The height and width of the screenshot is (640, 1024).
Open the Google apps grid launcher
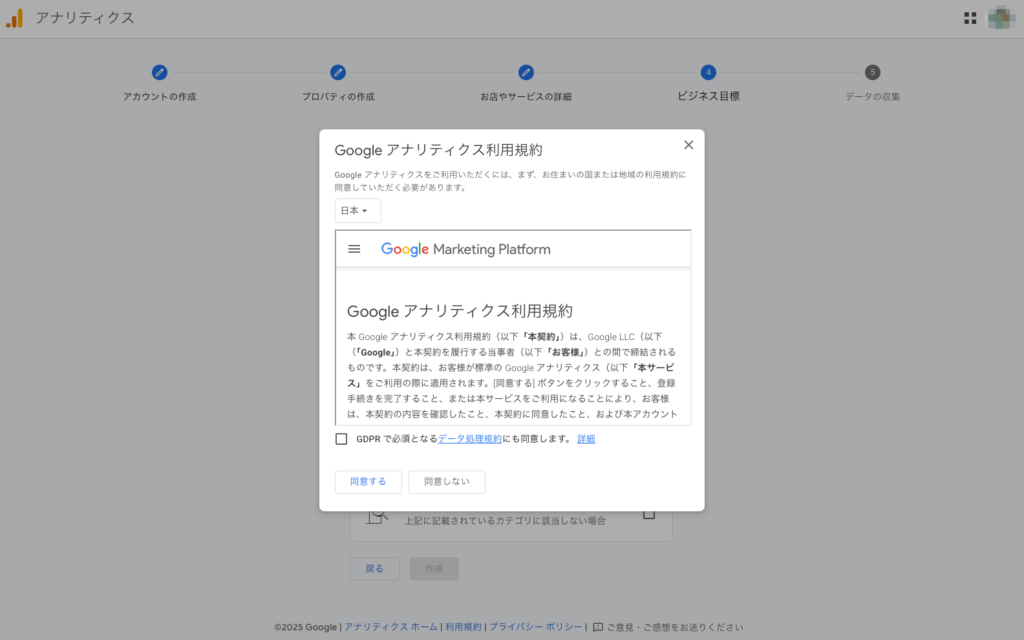click(969, 17)
